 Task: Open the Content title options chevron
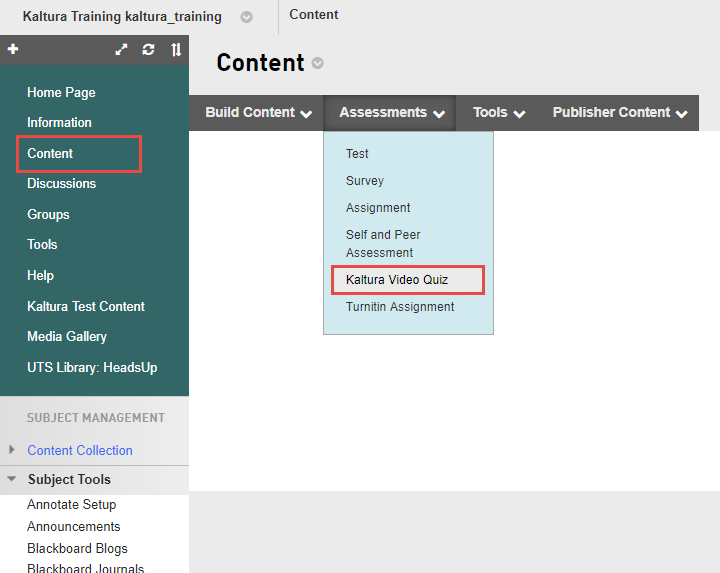pyautogui.click(x=318, y=63)
